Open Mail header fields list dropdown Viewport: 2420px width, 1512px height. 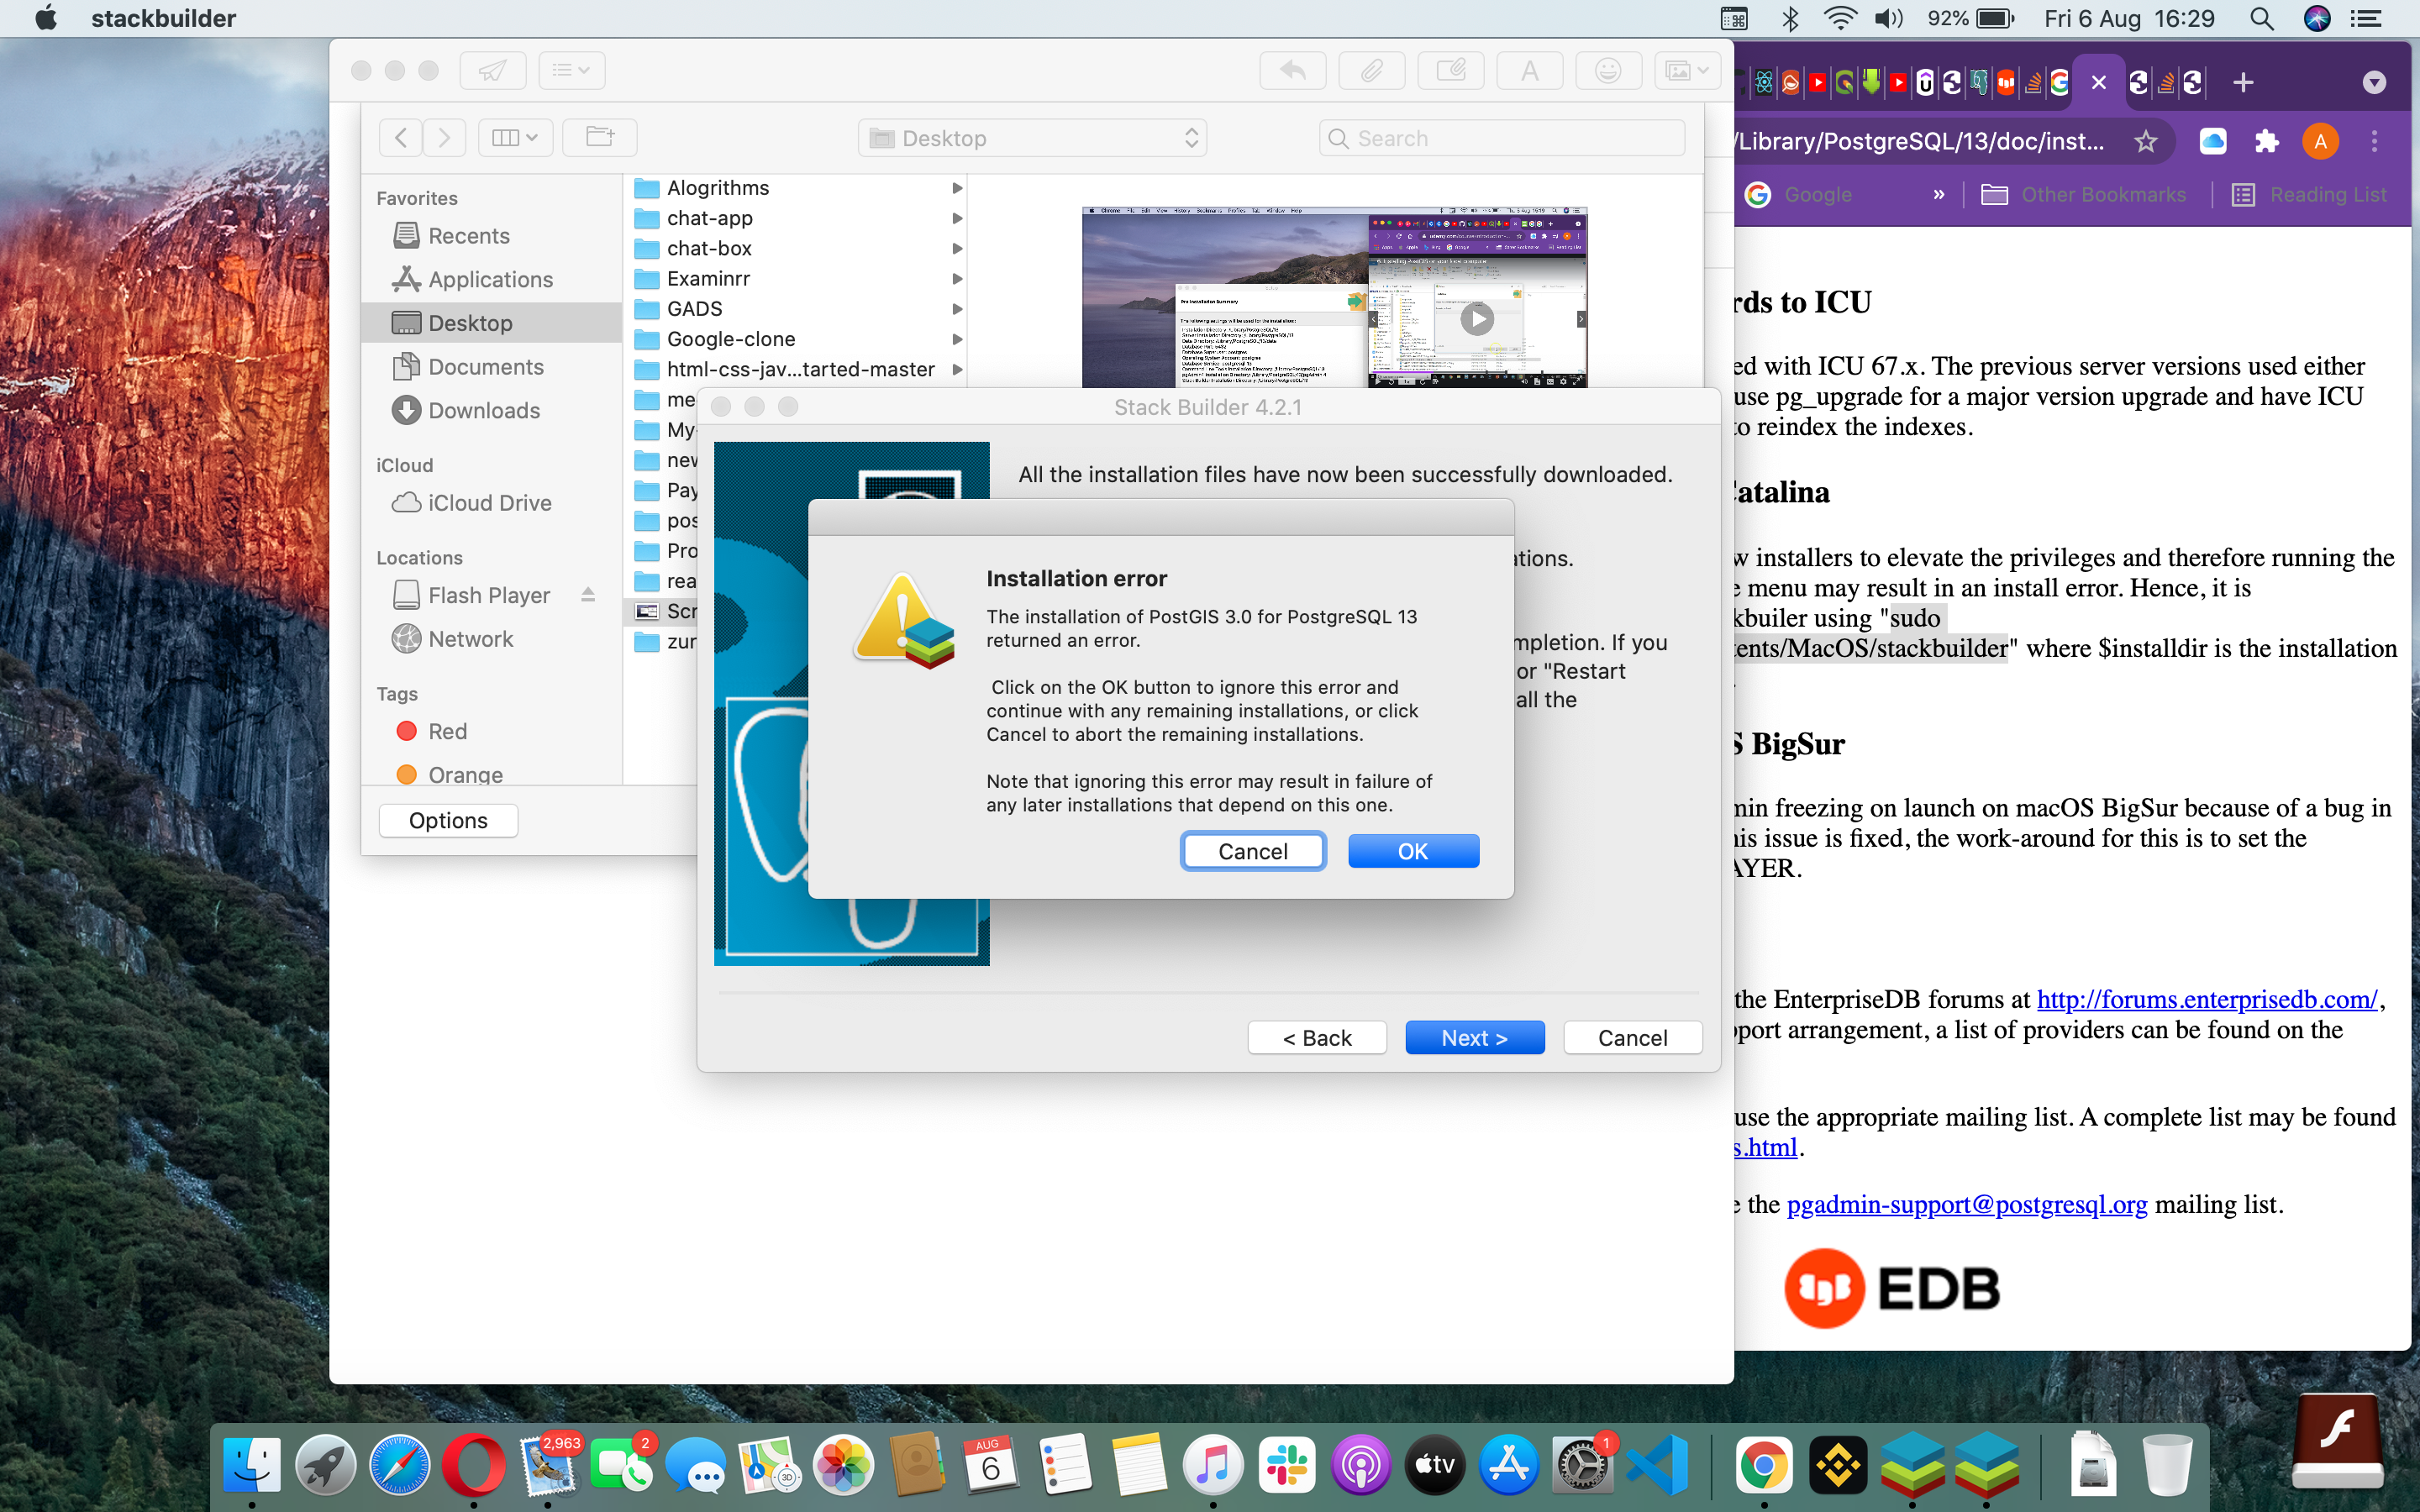(571, 70)
